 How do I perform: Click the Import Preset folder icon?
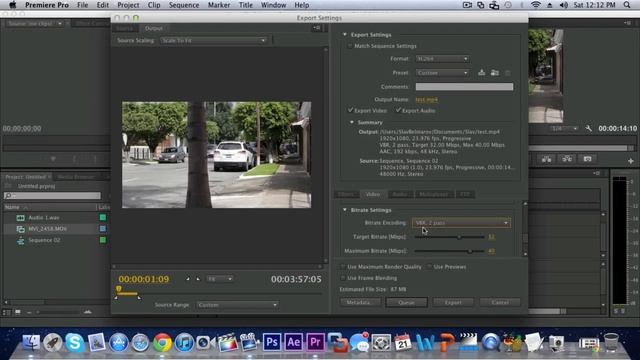tap(494, 73)
